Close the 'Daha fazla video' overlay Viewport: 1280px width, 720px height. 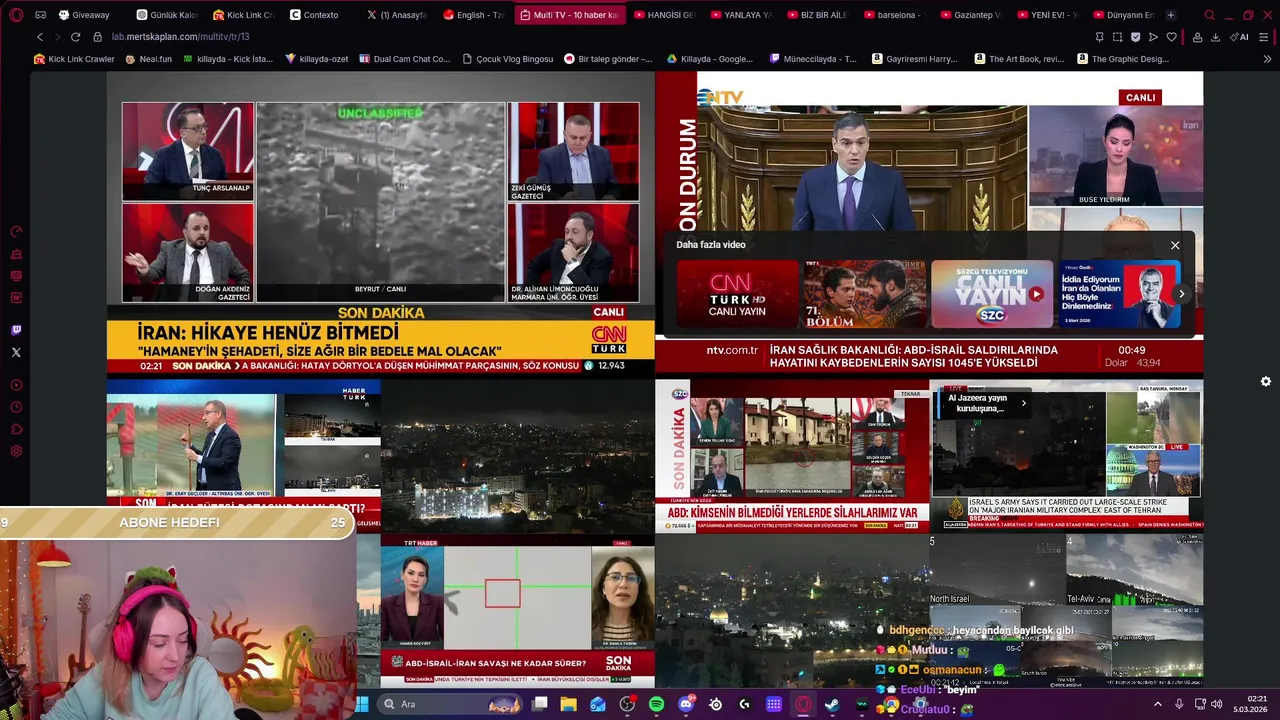[x=1175, y=245]
